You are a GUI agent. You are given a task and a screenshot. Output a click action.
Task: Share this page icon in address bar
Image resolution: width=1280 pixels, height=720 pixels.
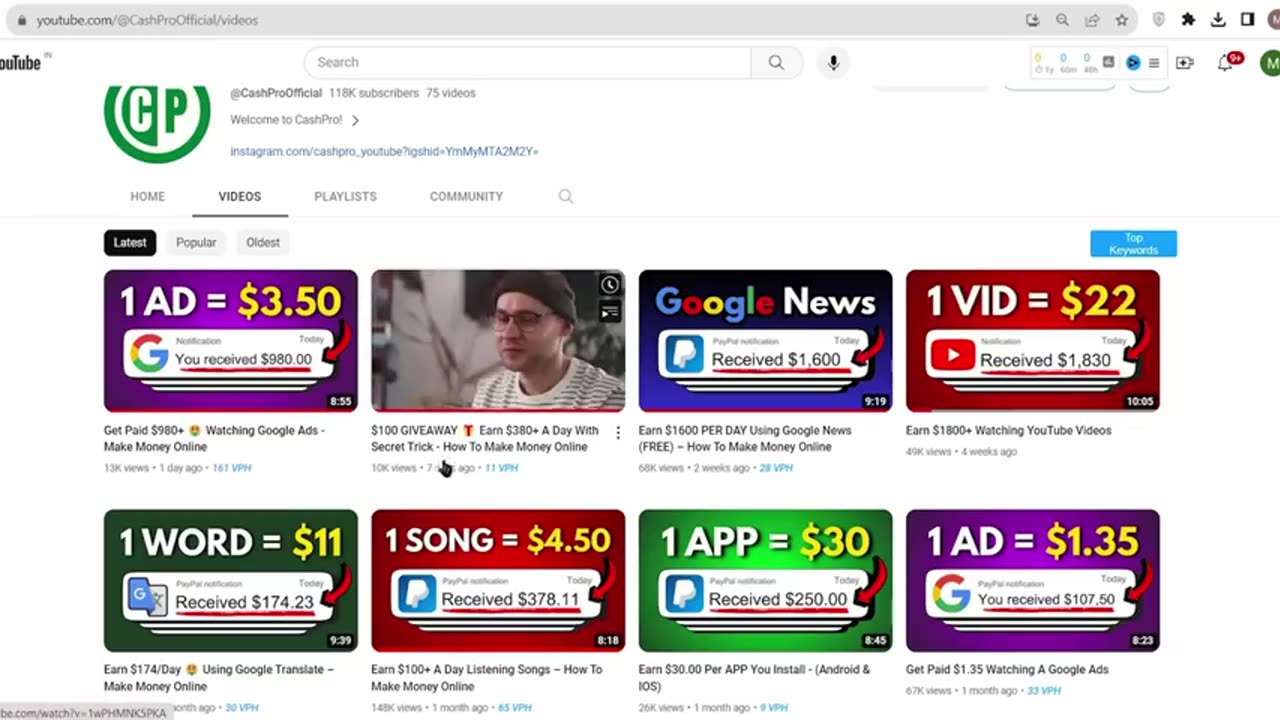click(1092, 20)
